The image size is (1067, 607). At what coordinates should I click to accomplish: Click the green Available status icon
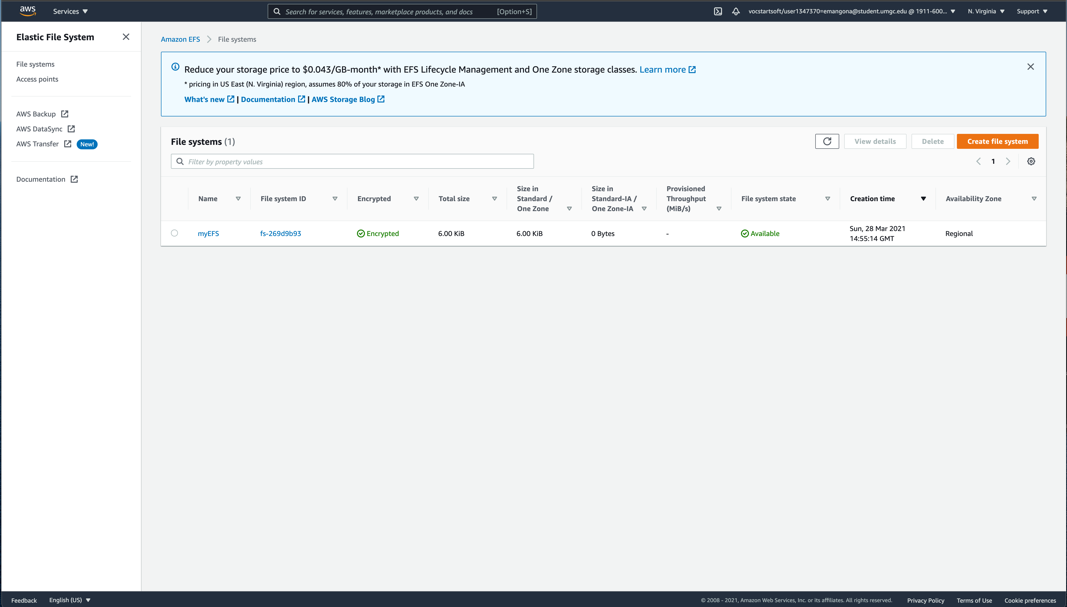744,233
